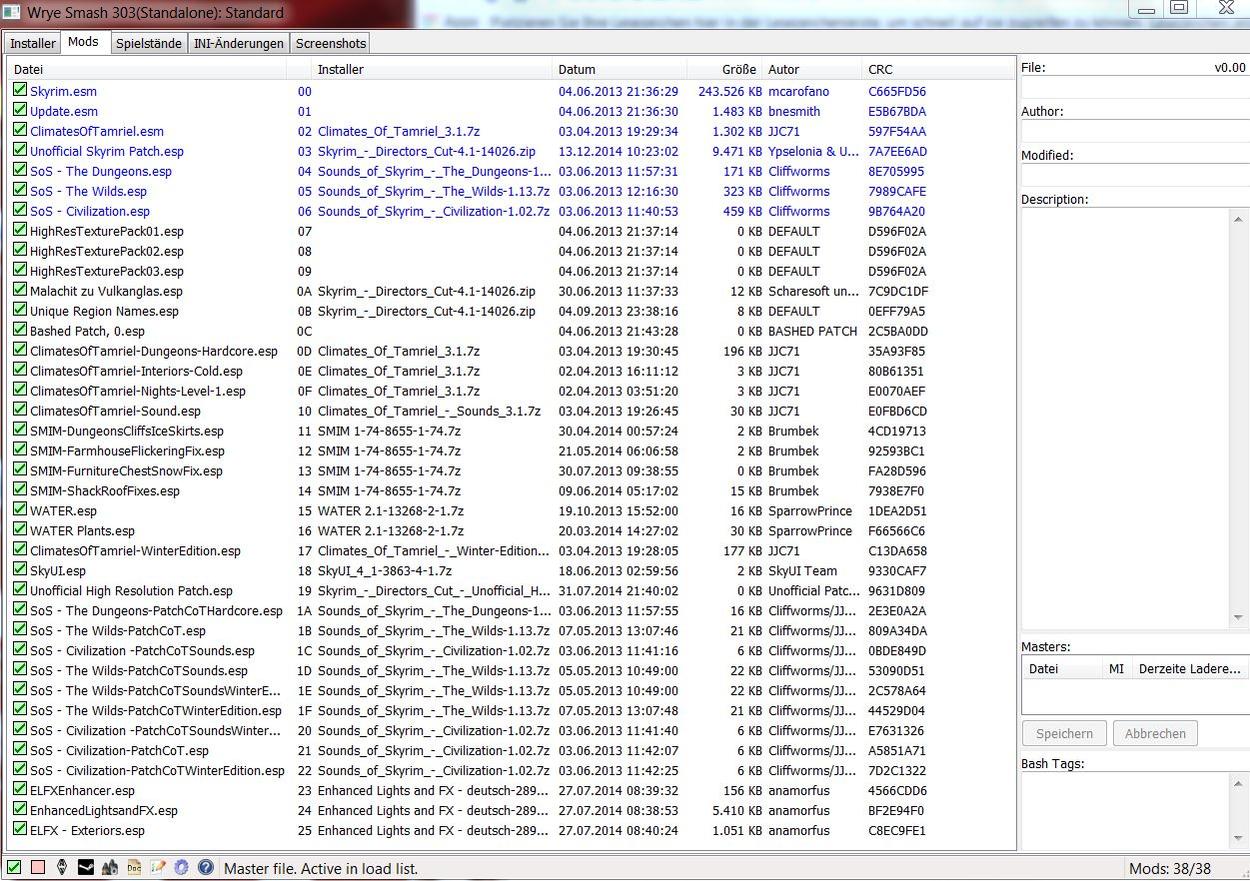Uncheck Bashed Patch, 0.esp checkbox

coord(20,330)
